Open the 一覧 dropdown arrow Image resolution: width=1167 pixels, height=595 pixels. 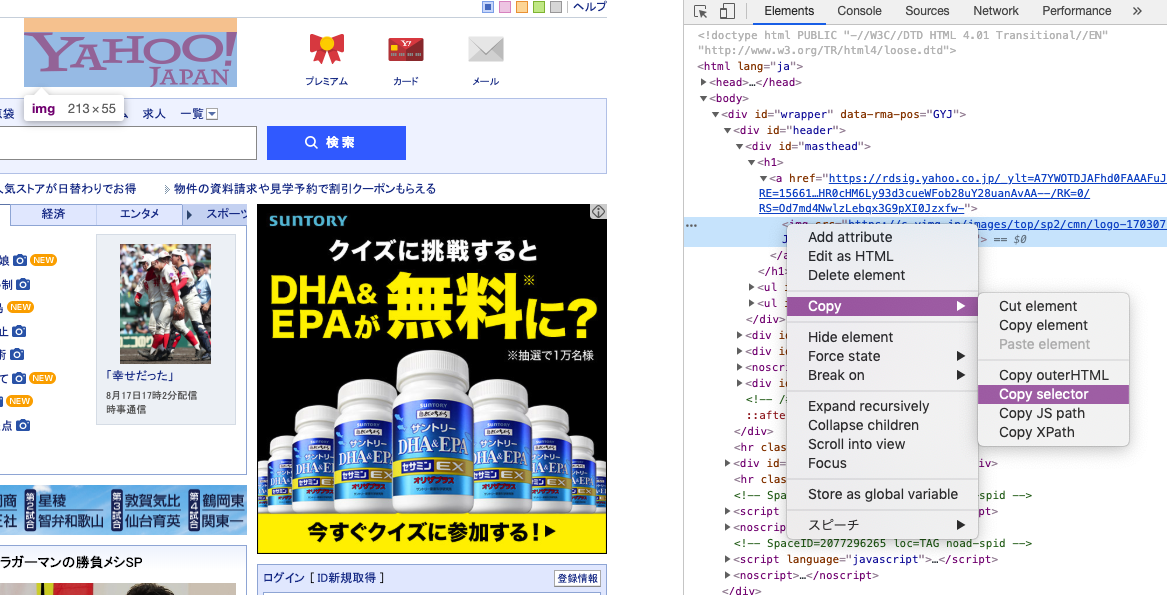pyautogui.click(x=212, y=114)
